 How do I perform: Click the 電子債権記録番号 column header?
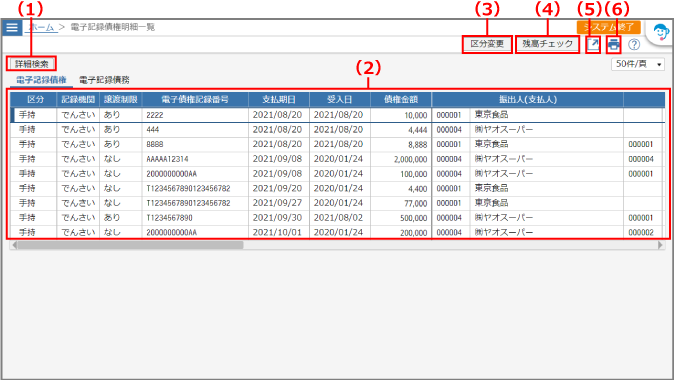point(195,99)
